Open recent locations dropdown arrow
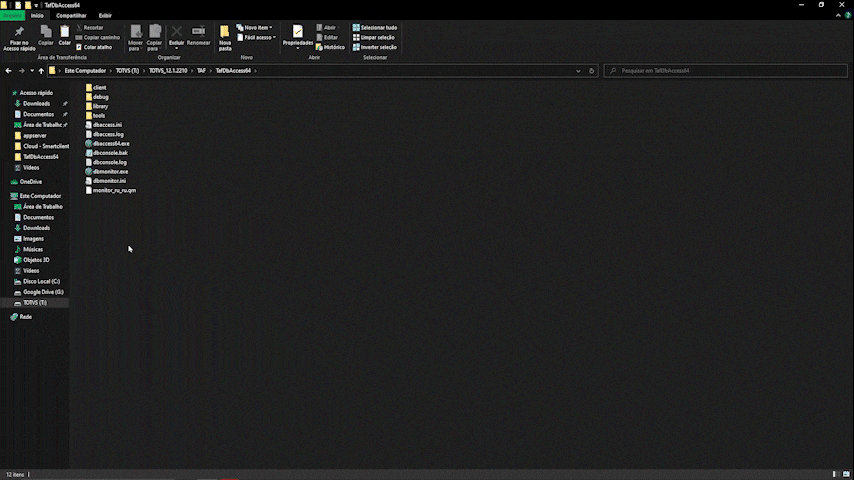The image size is (854, 480). pyautogui.click(x=32, y=71)
